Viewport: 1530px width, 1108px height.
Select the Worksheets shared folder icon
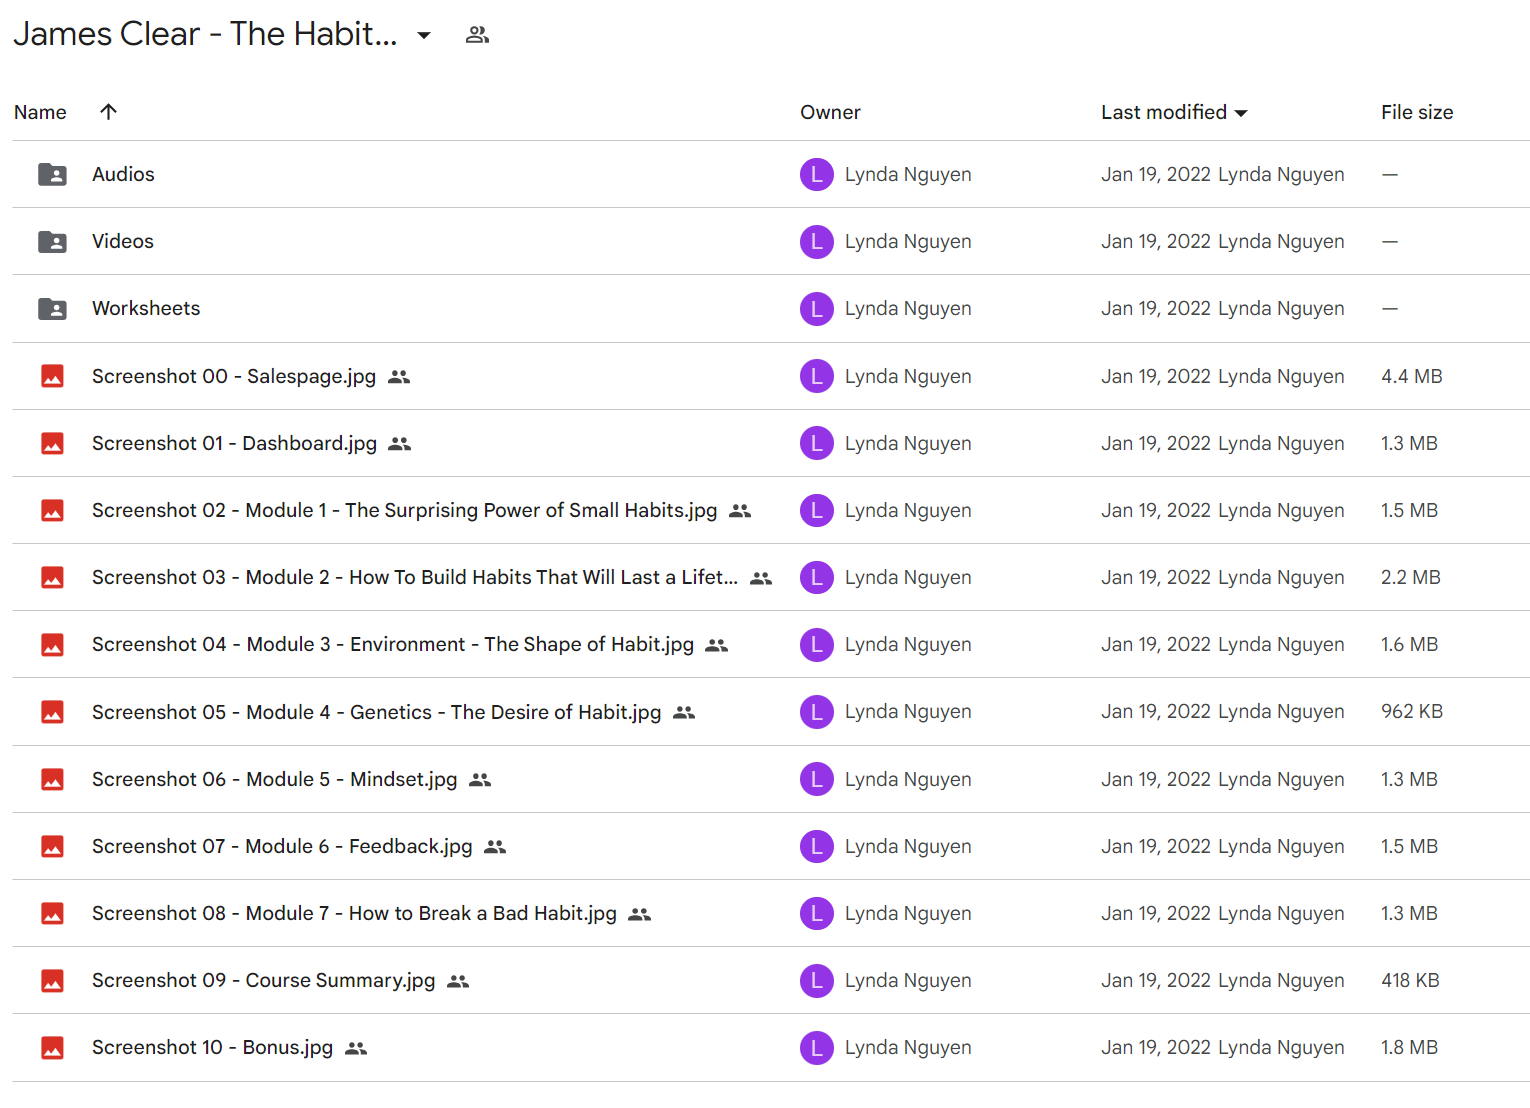click(x=52, y=309)
